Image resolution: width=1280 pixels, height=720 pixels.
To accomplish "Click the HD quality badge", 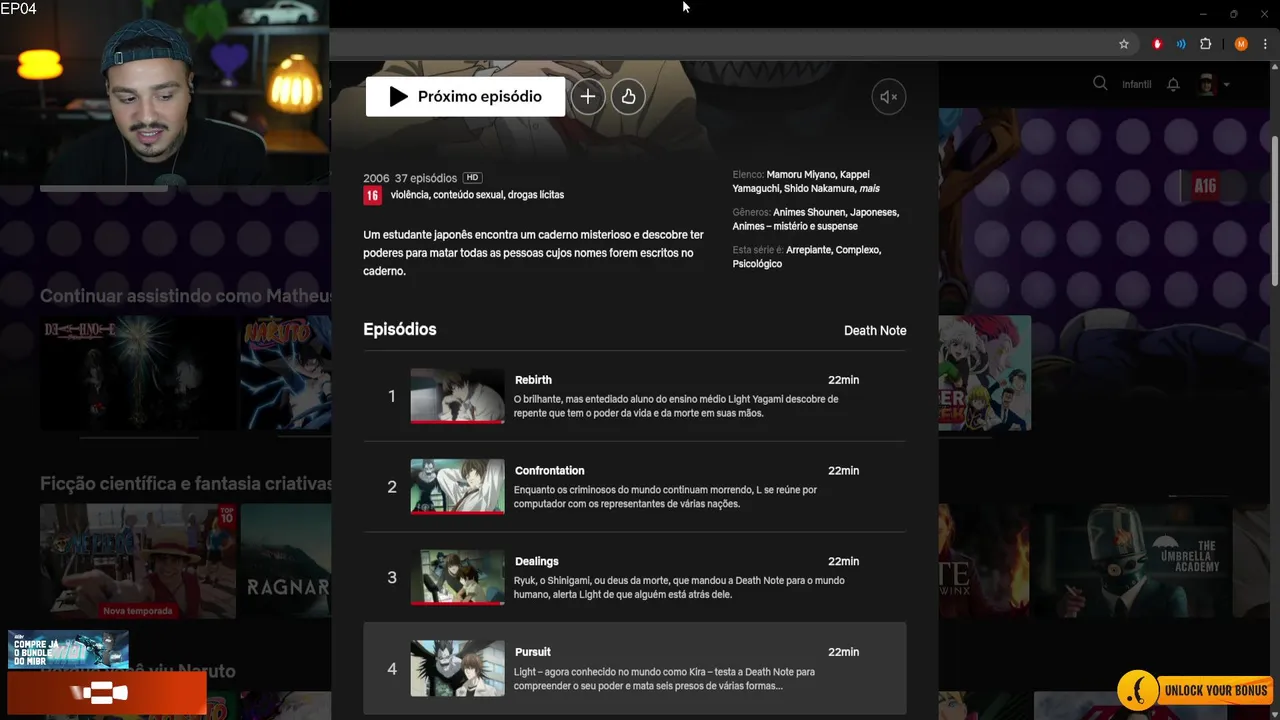I will (x=472, y=178).
